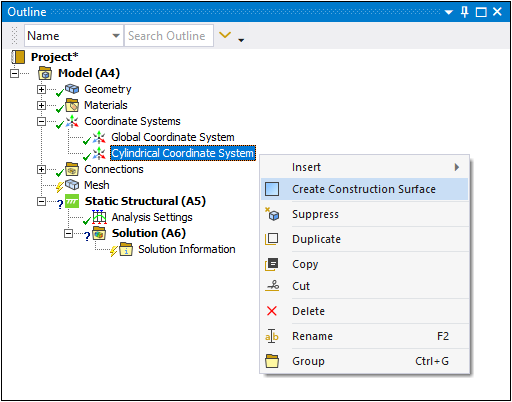Click the Geometry node icon
512x402 pixels.
coord(72,89)
